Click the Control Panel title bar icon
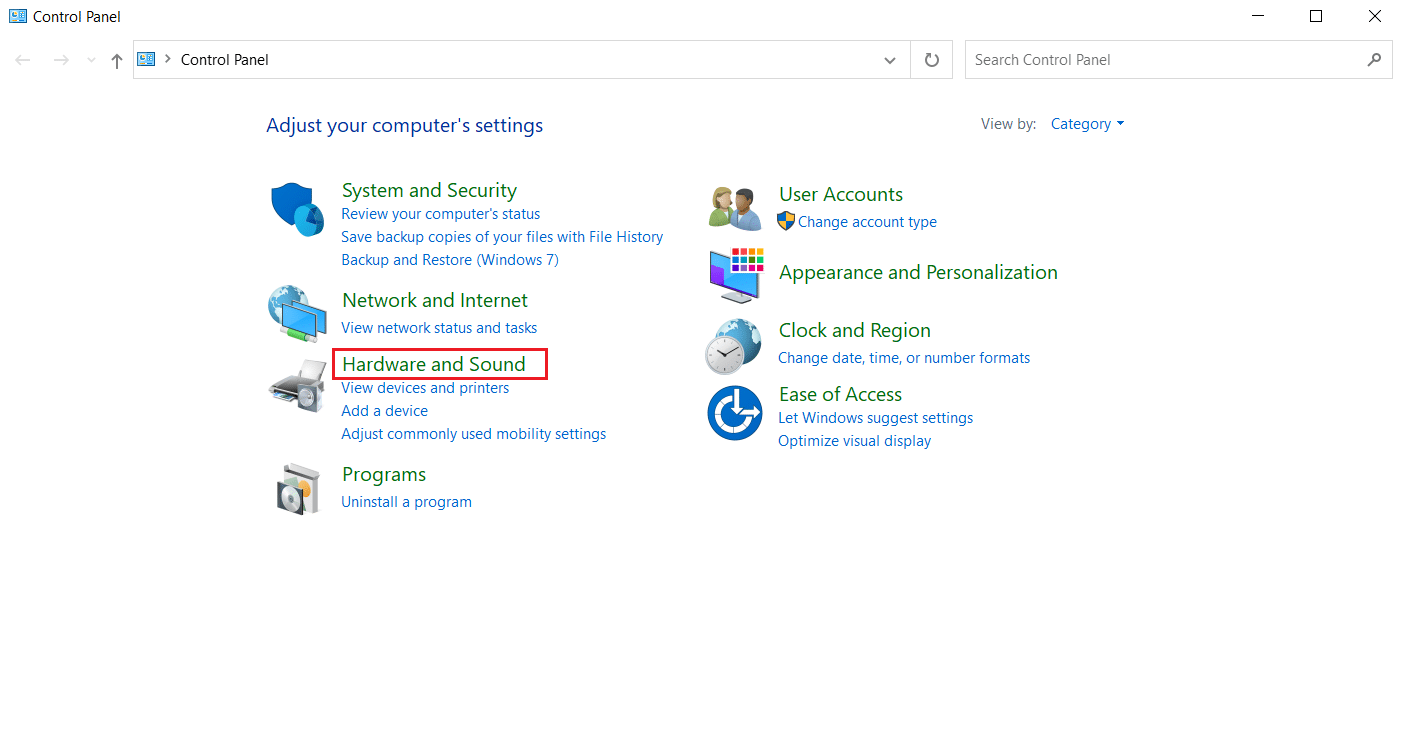 pos(18,16)
